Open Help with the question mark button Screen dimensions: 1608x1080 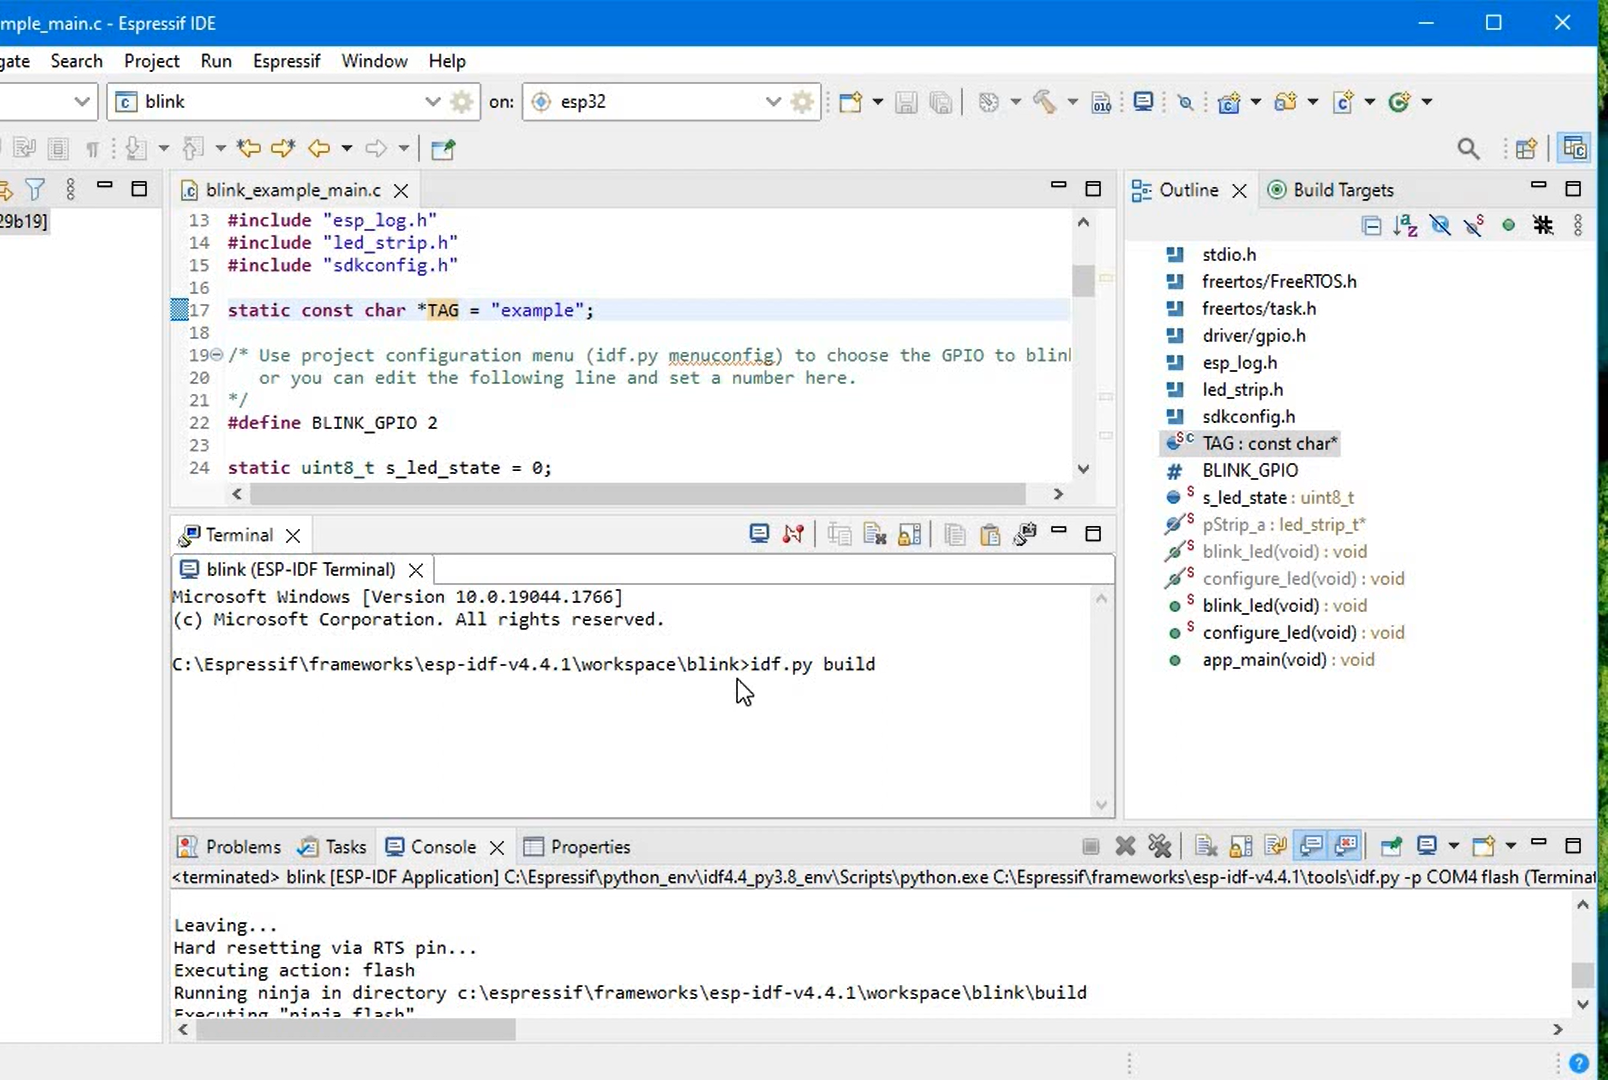pos(1580,1063)
